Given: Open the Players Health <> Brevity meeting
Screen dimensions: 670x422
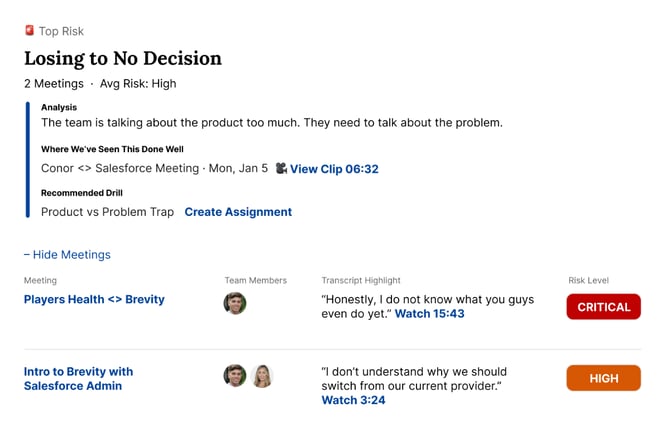Looking at the screenshot, I should 94,299.
